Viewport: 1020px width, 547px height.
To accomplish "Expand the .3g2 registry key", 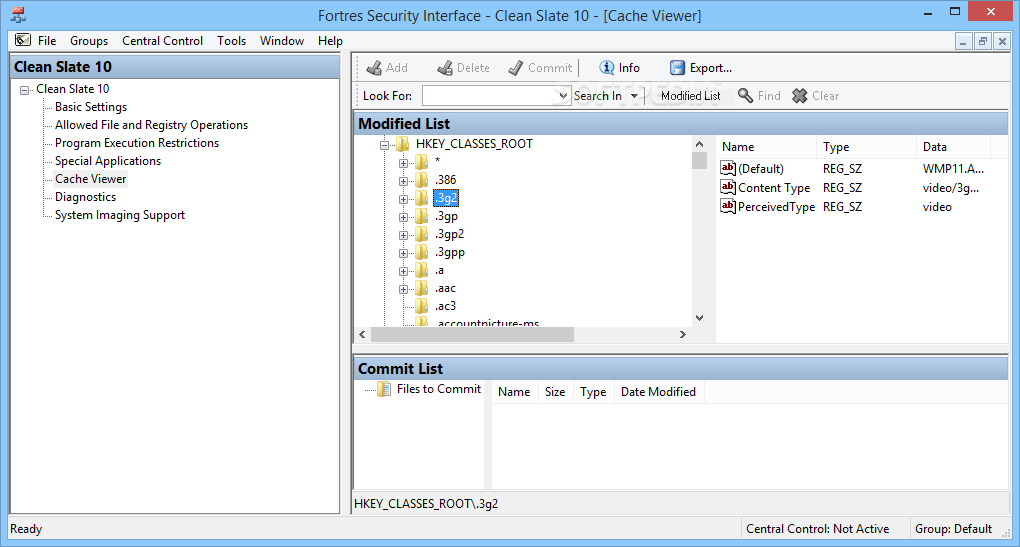I will 403,199.
